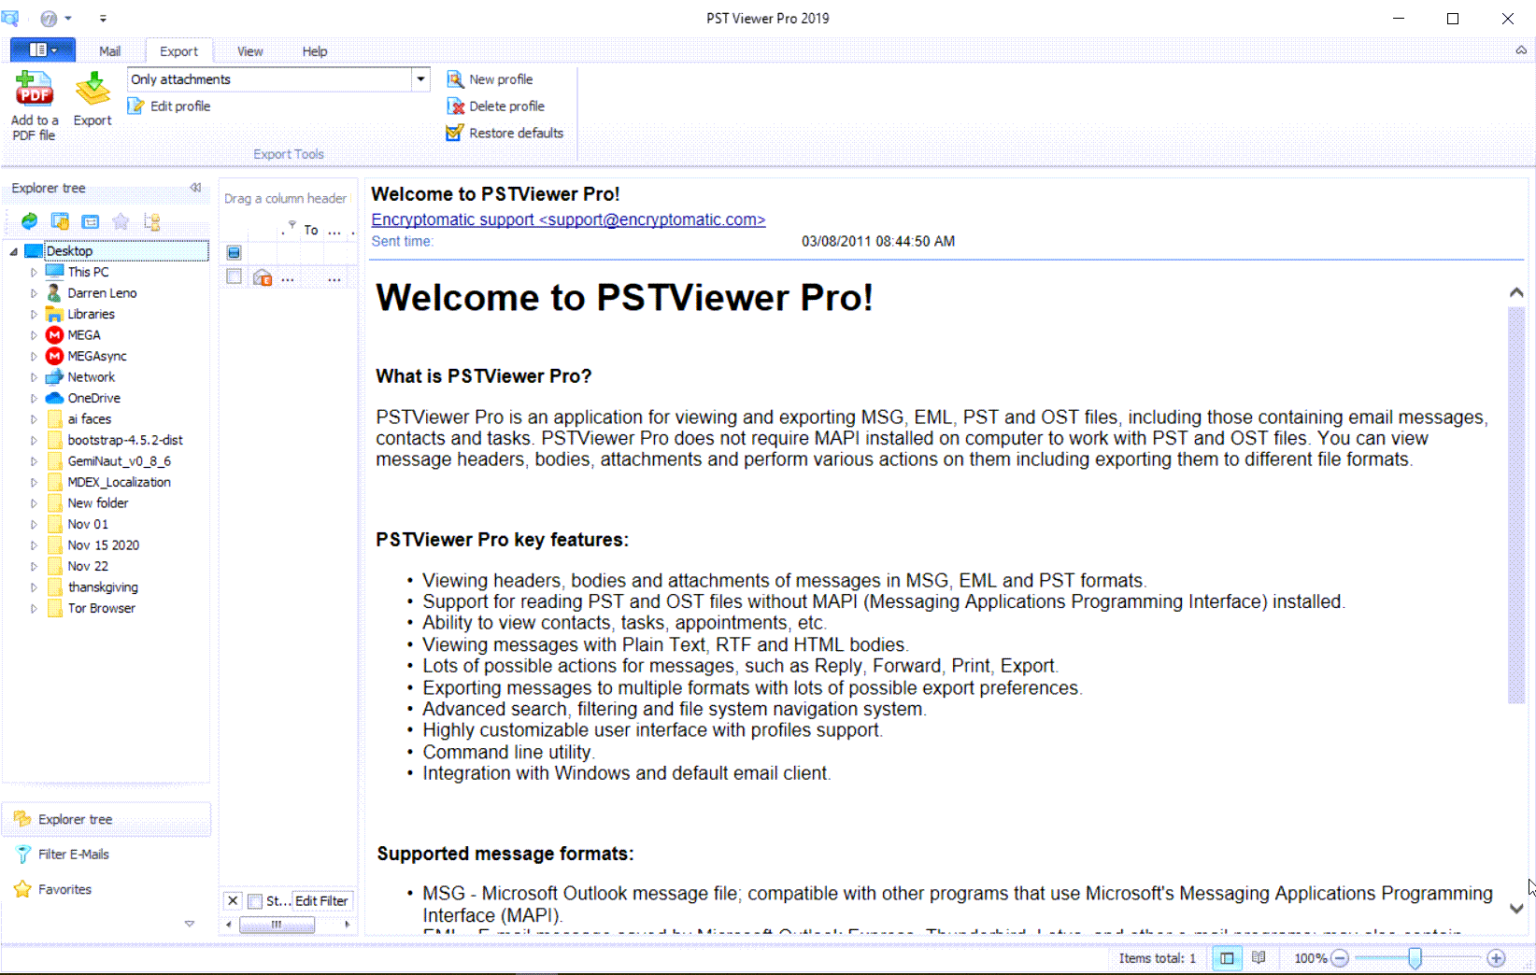The width and height of the screenshot is (1536, 975).
Task: Toggle the reading pane layout button
Action: tap(1227, 958)
